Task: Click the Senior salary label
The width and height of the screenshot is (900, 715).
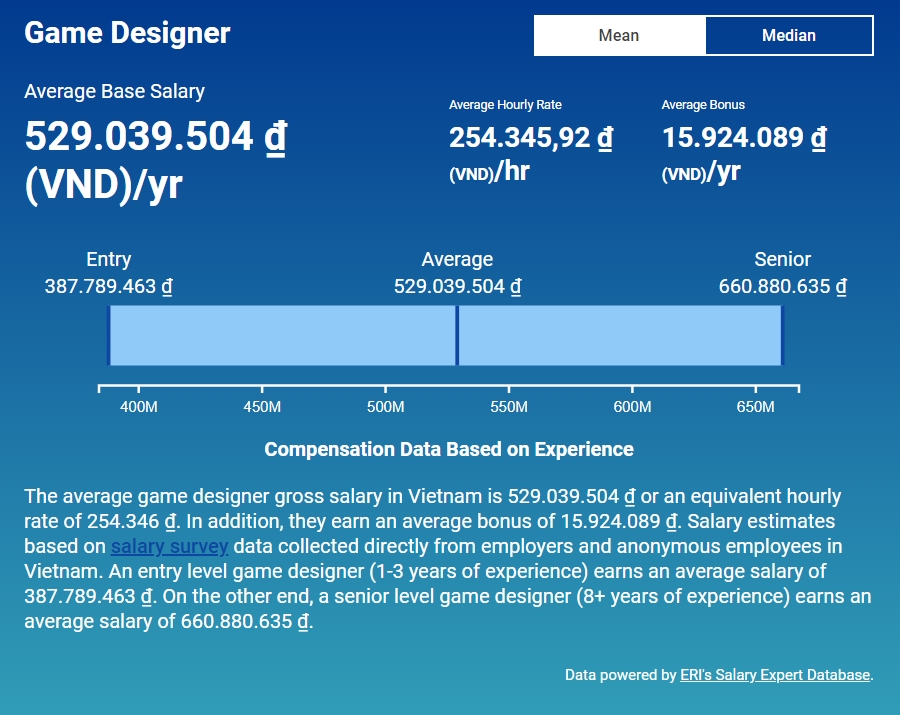Action: tap(782, 259)
